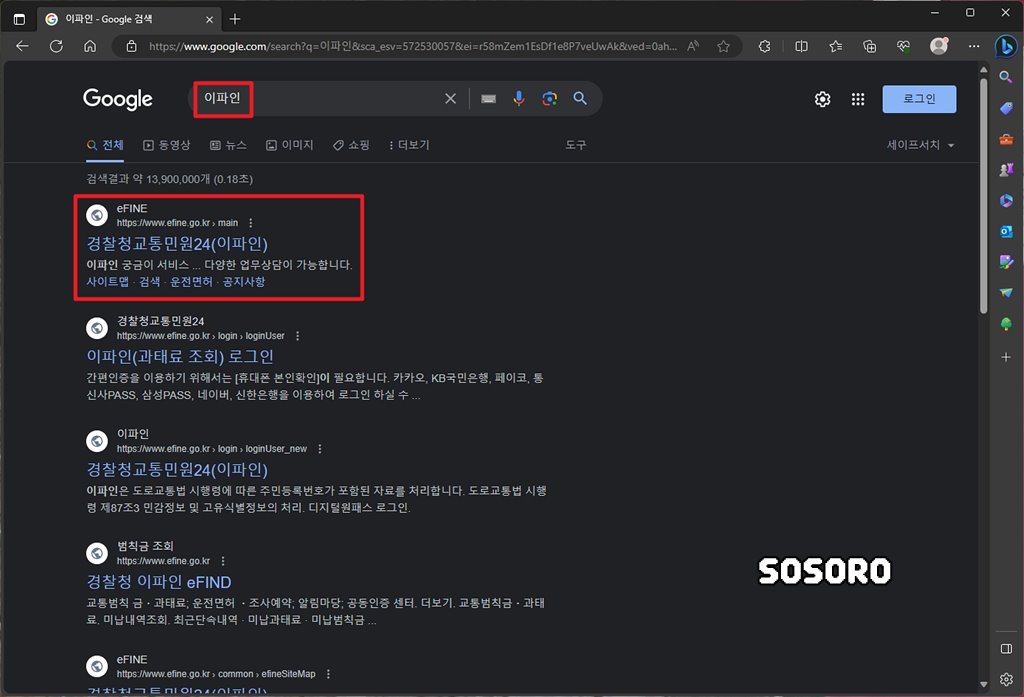Open 이파인(과태료 조회) 로그인 result
The width and height of the screenshot is (1024, 697).
click(x=180, y=357)
